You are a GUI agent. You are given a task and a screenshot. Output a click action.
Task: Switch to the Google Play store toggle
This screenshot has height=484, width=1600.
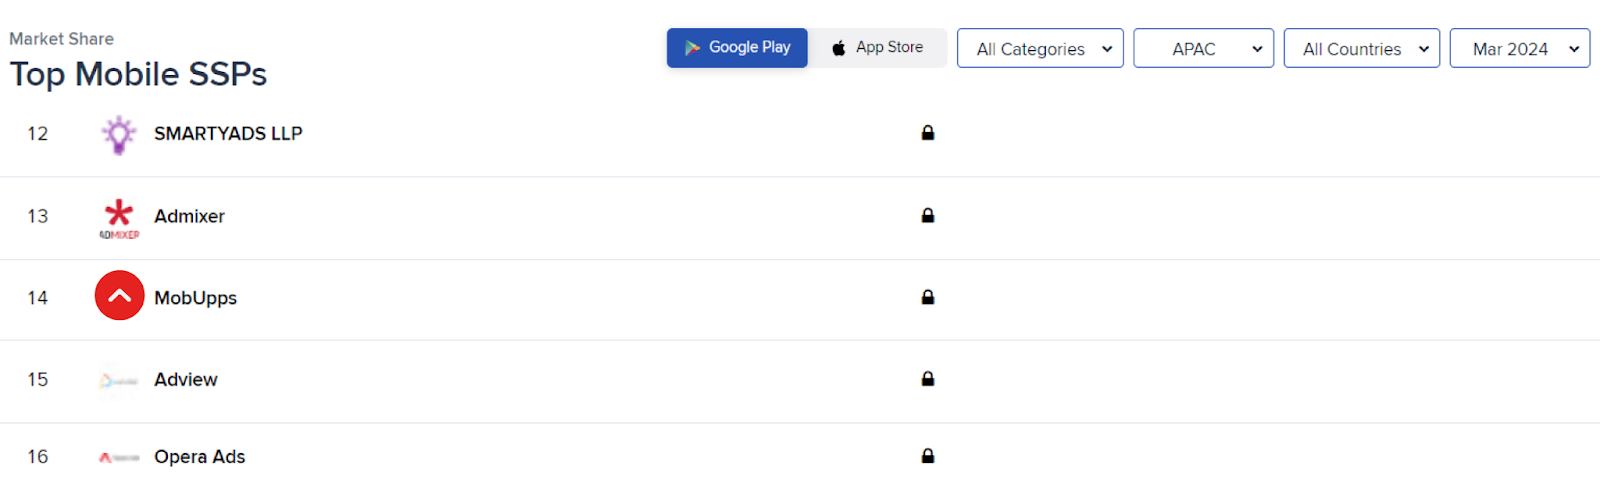pyautogui.click(x=737, y=48)
